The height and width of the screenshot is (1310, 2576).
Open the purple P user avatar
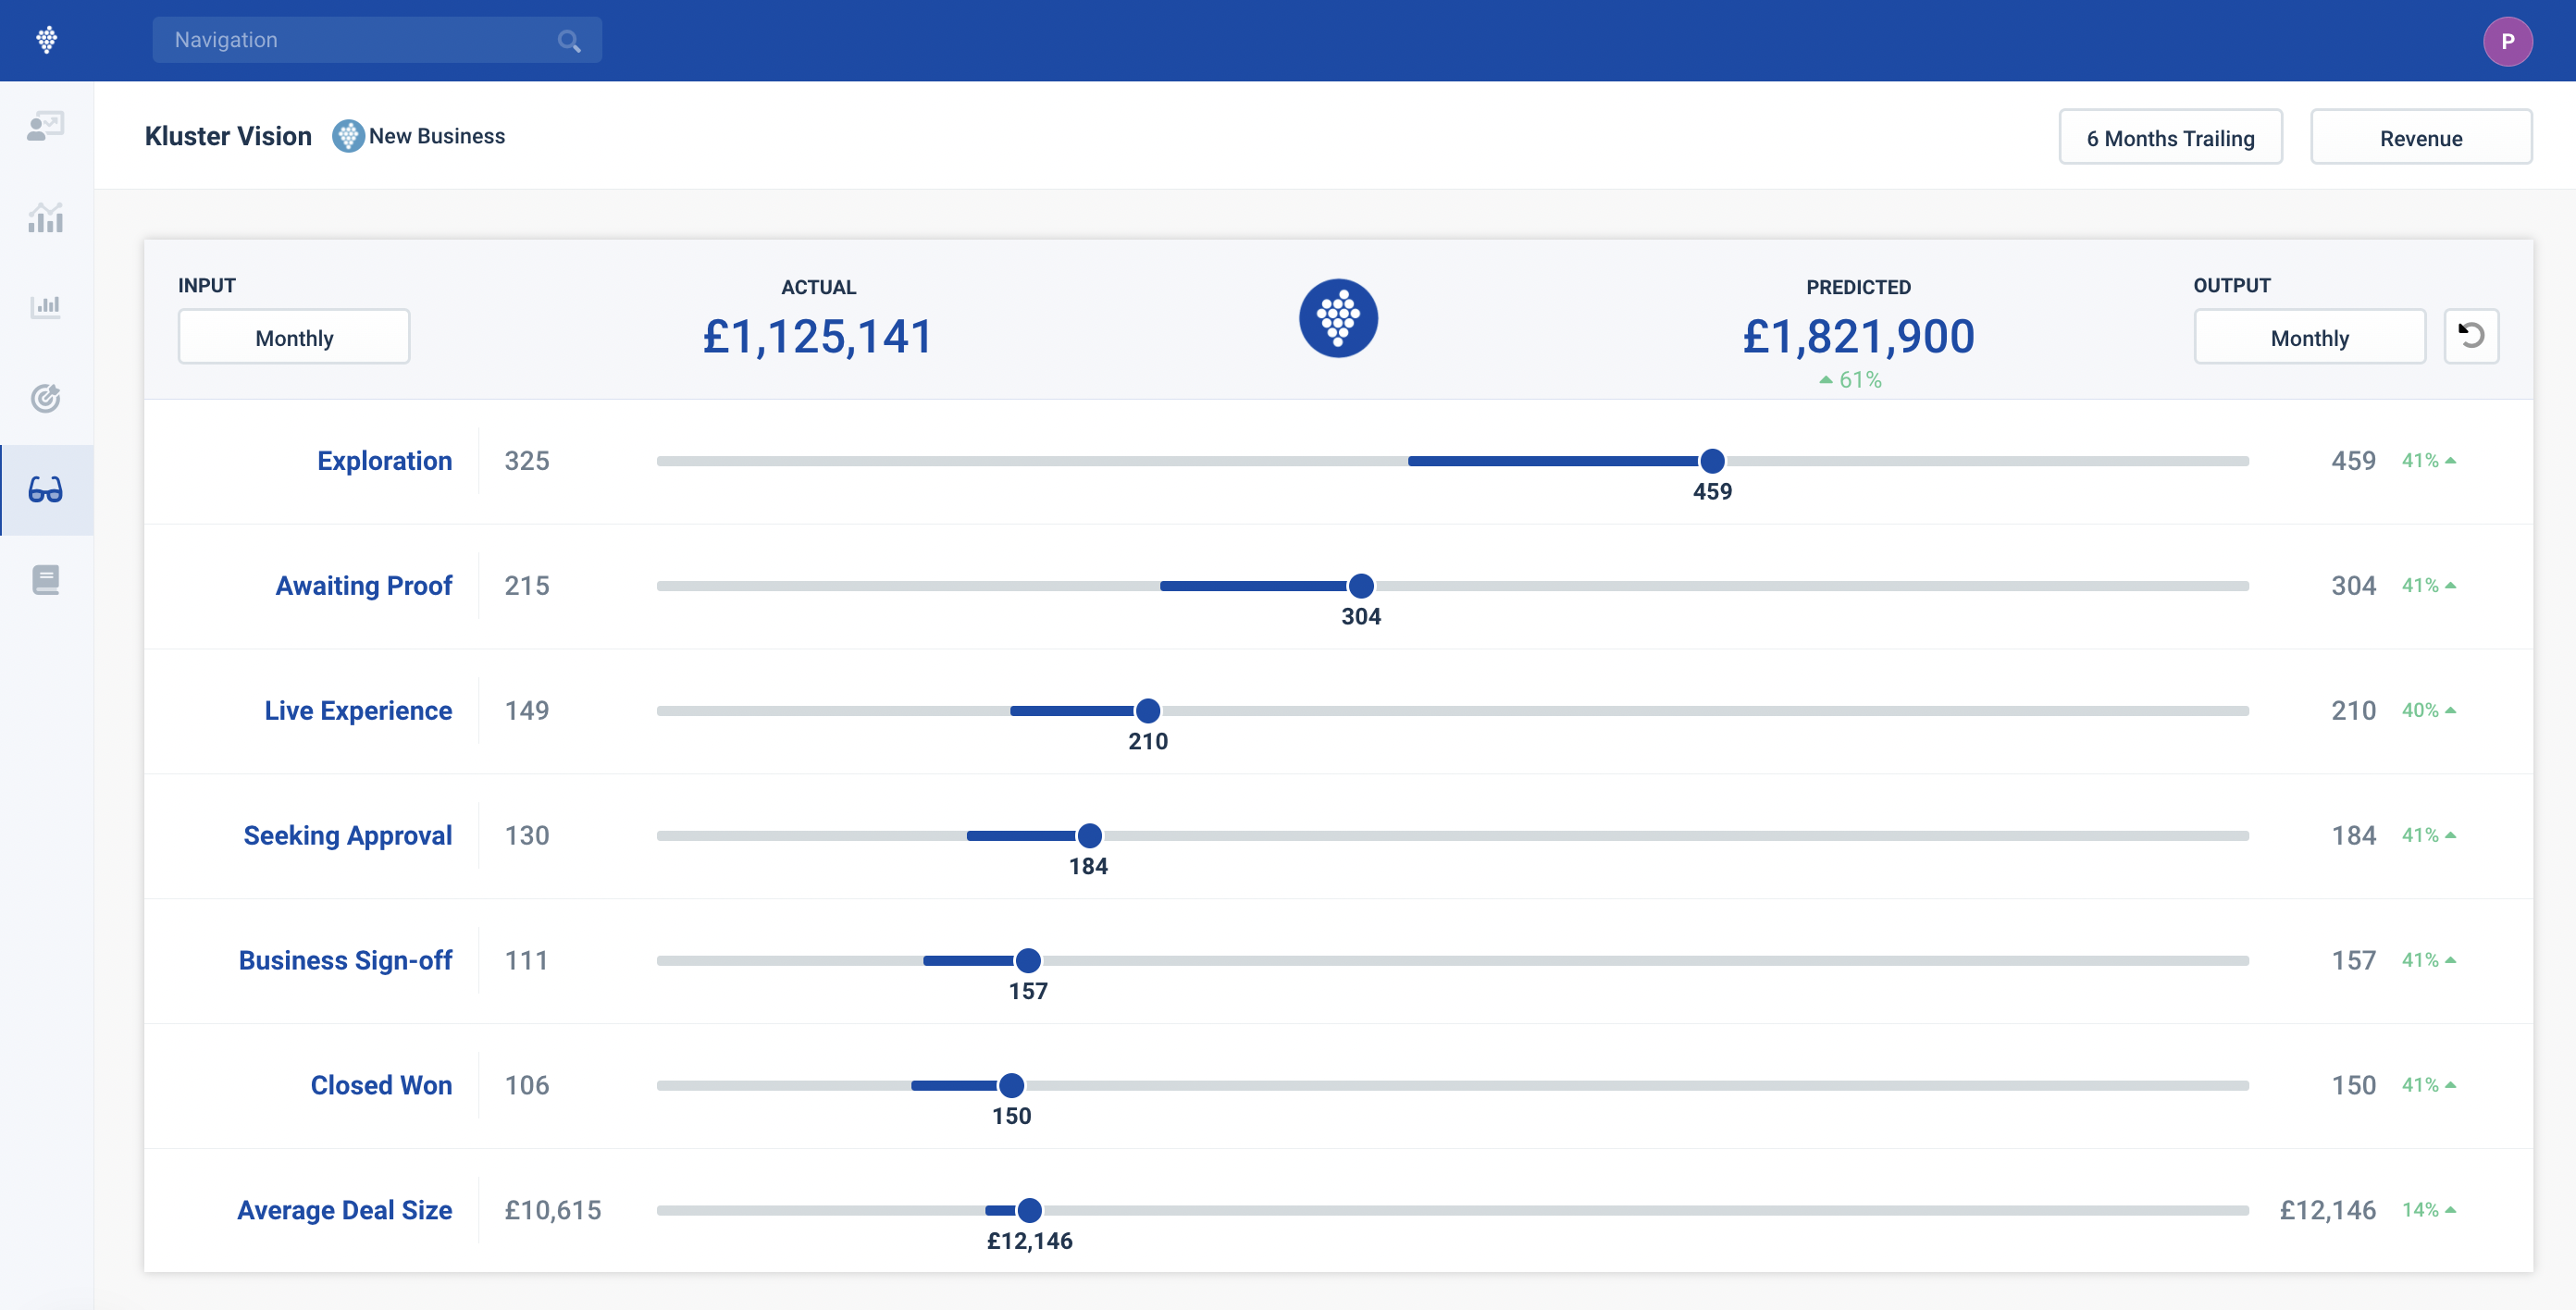[x=2507, y=41]
